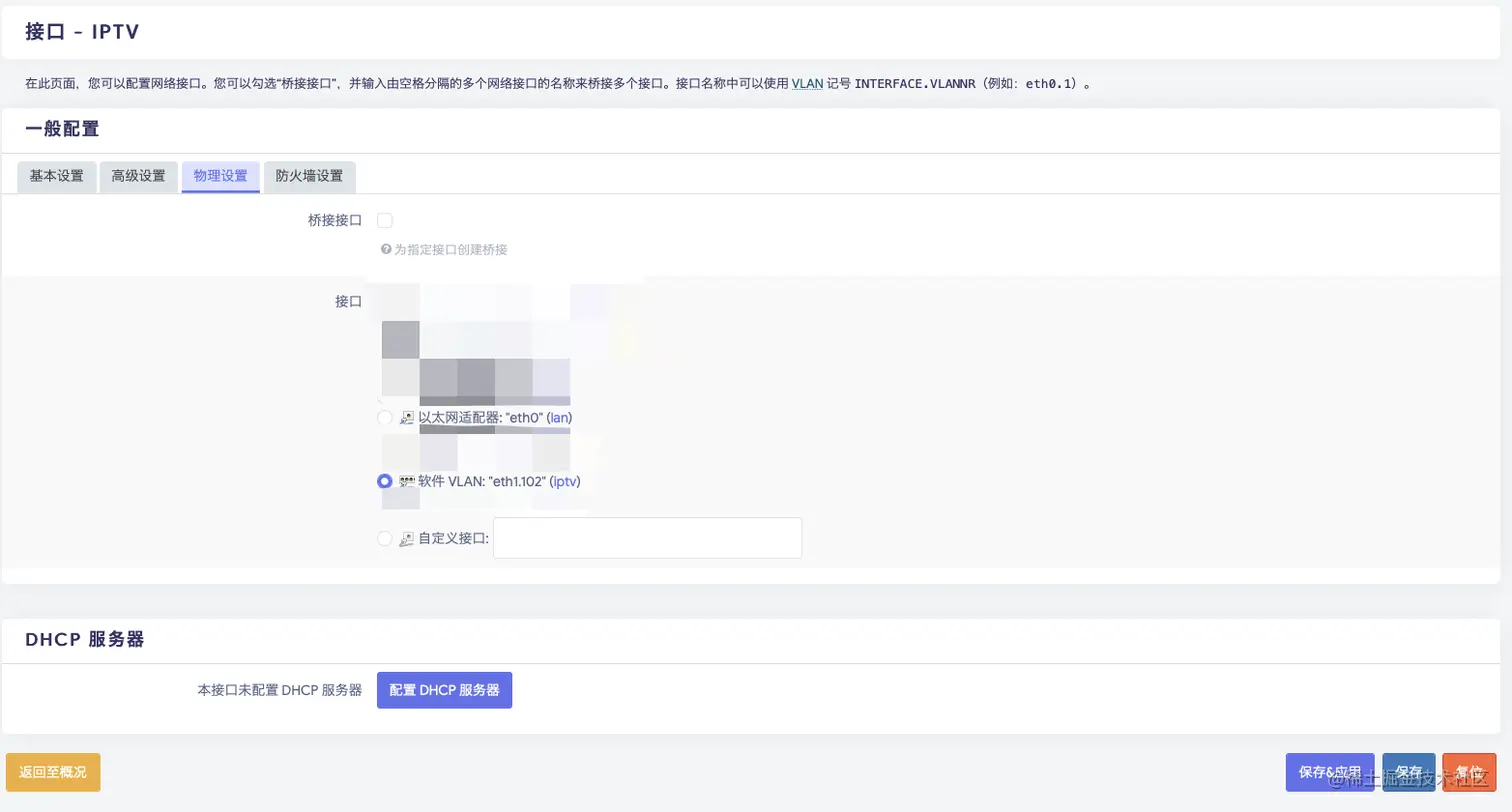Click the lan link next to eth0
This screenshot has height=812, width=1512.
560,418
